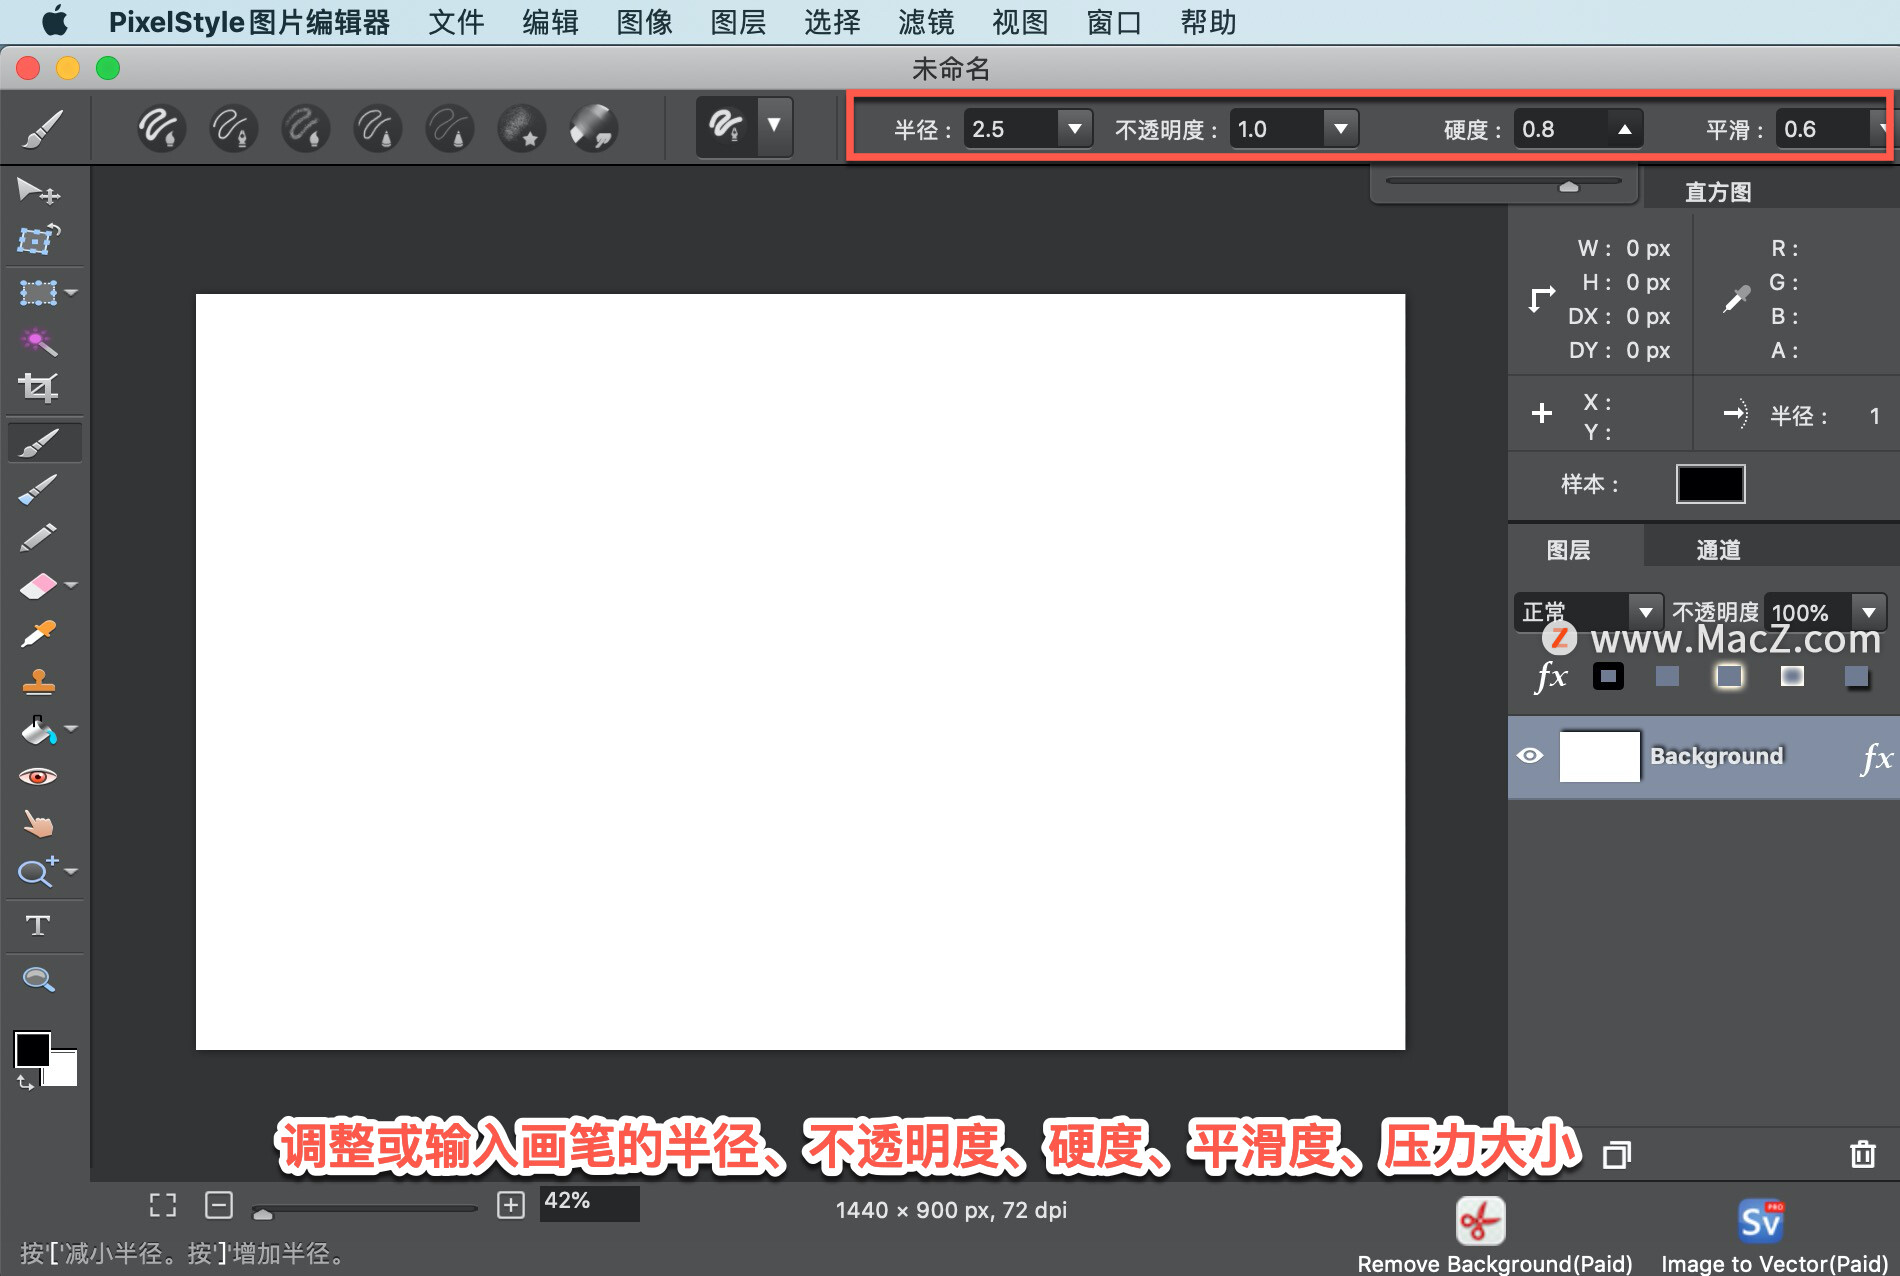Select the Red Eye removal tool

pyautogui.click(x=38, y=775)
